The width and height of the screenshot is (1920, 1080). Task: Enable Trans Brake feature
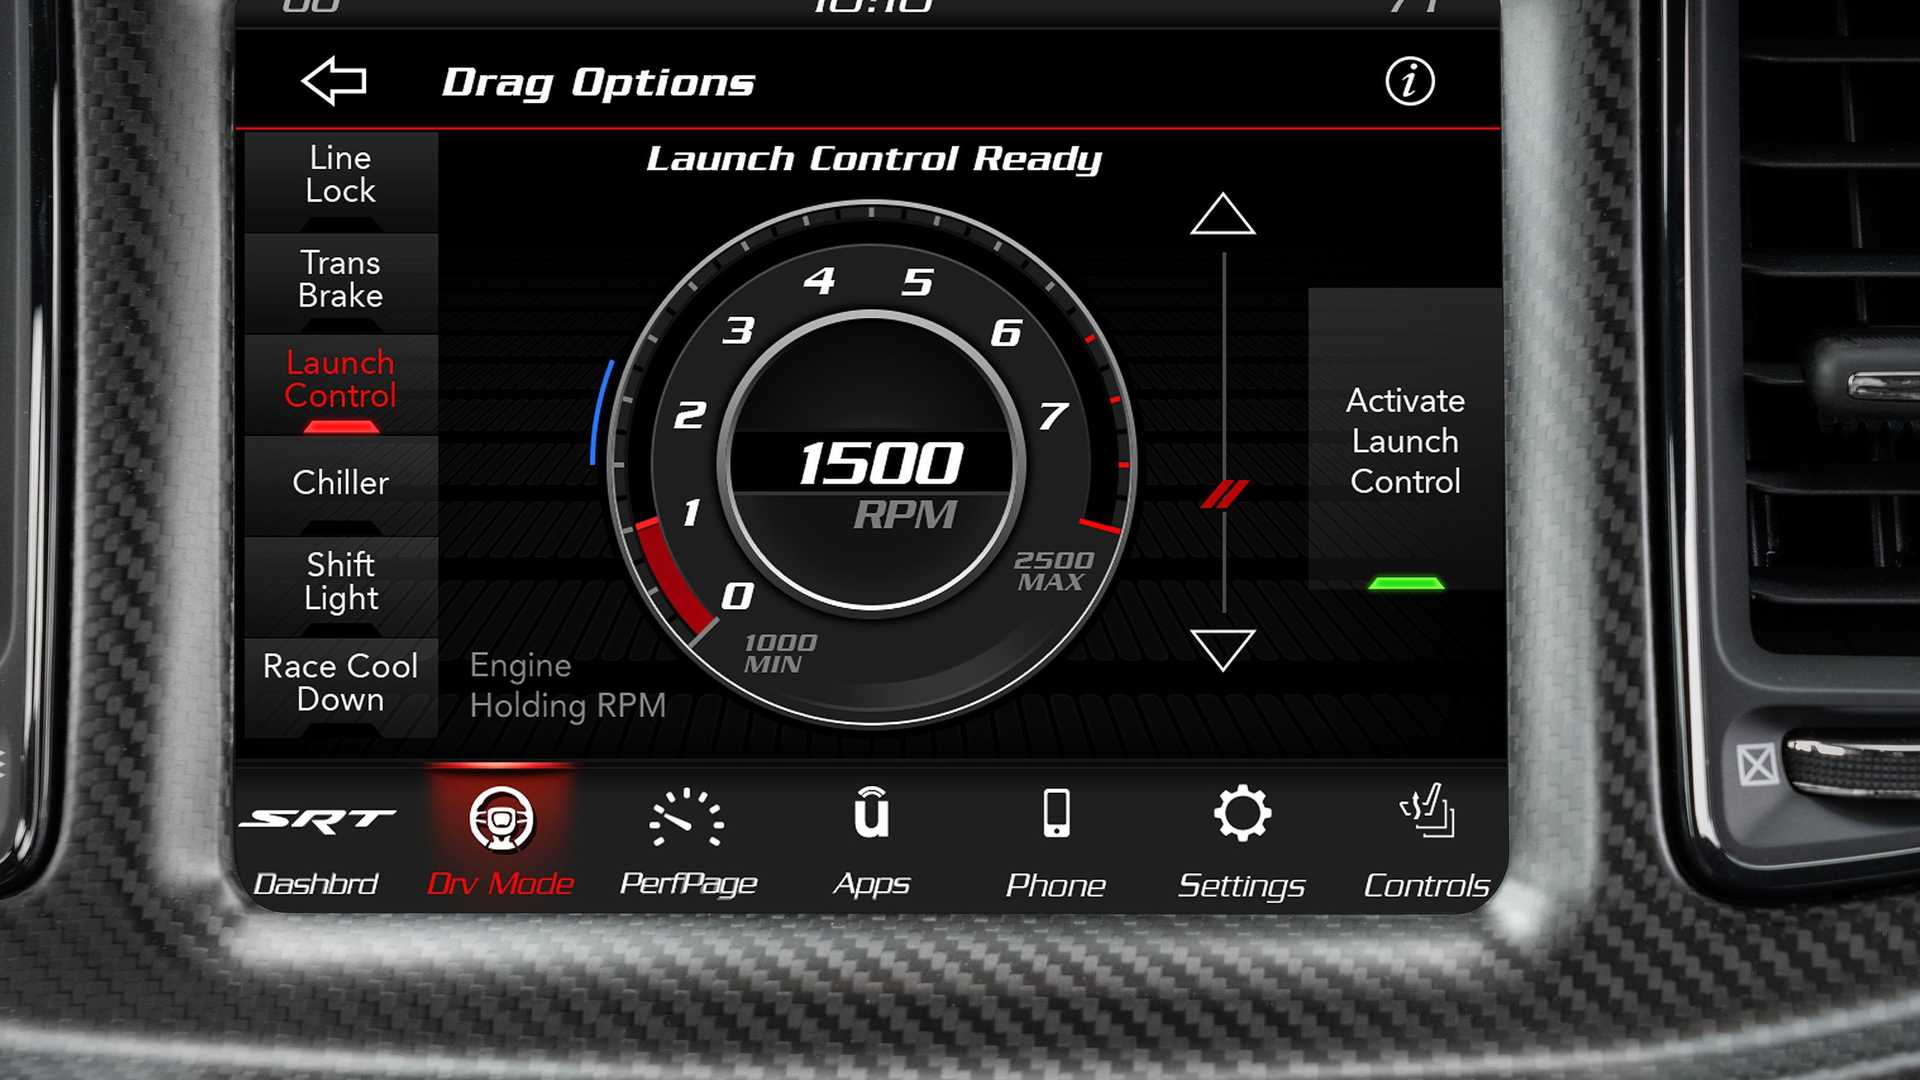[x=340, y=277]
